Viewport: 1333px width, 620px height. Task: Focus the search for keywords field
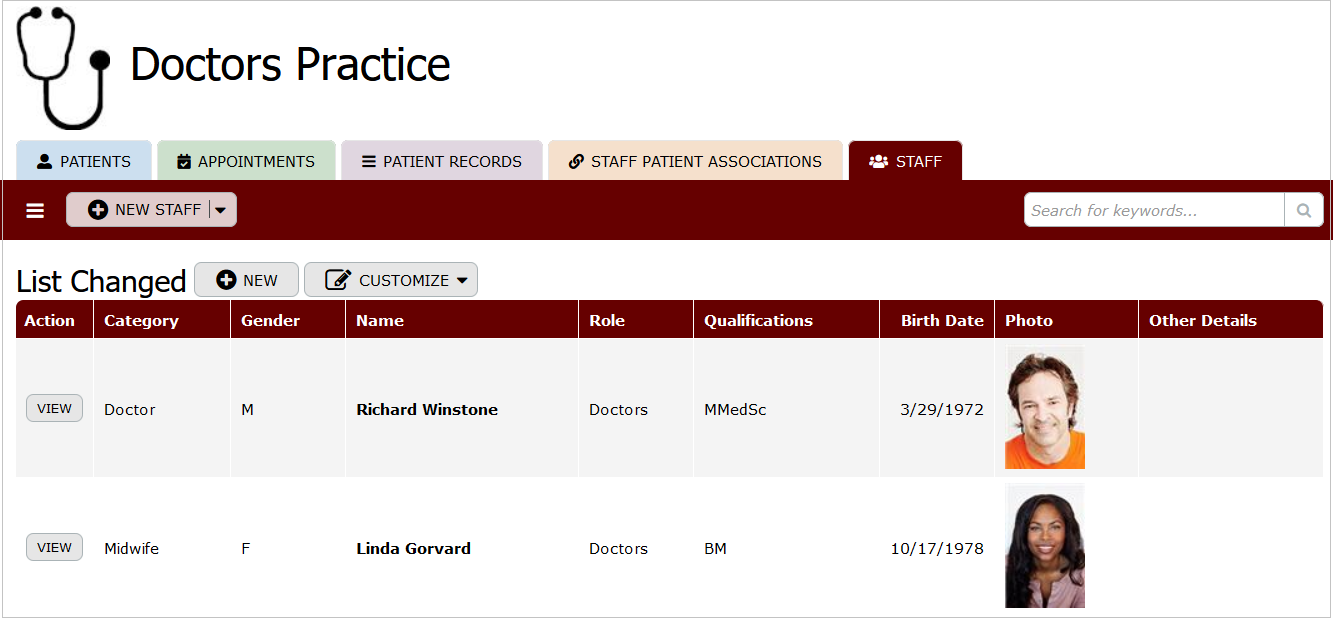(1154, 211)
